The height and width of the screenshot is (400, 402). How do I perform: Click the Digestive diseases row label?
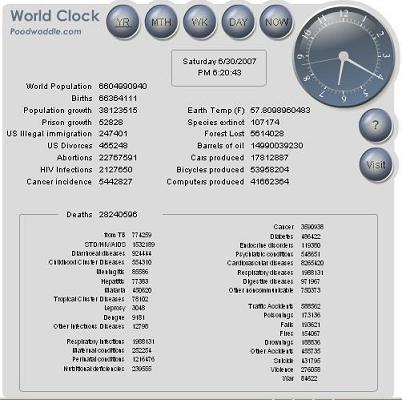tap(268, 281)
